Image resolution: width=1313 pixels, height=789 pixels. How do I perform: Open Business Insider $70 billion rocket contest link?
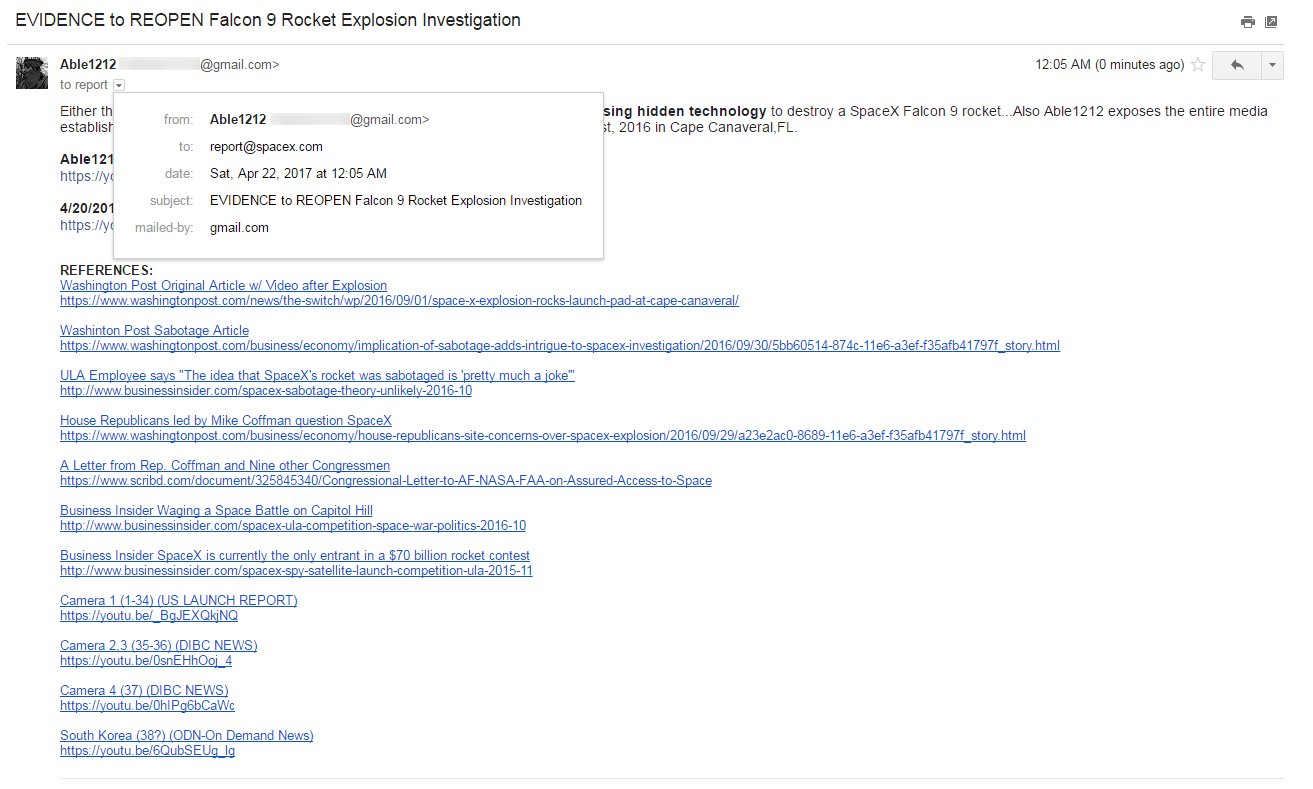pos(295,556)
